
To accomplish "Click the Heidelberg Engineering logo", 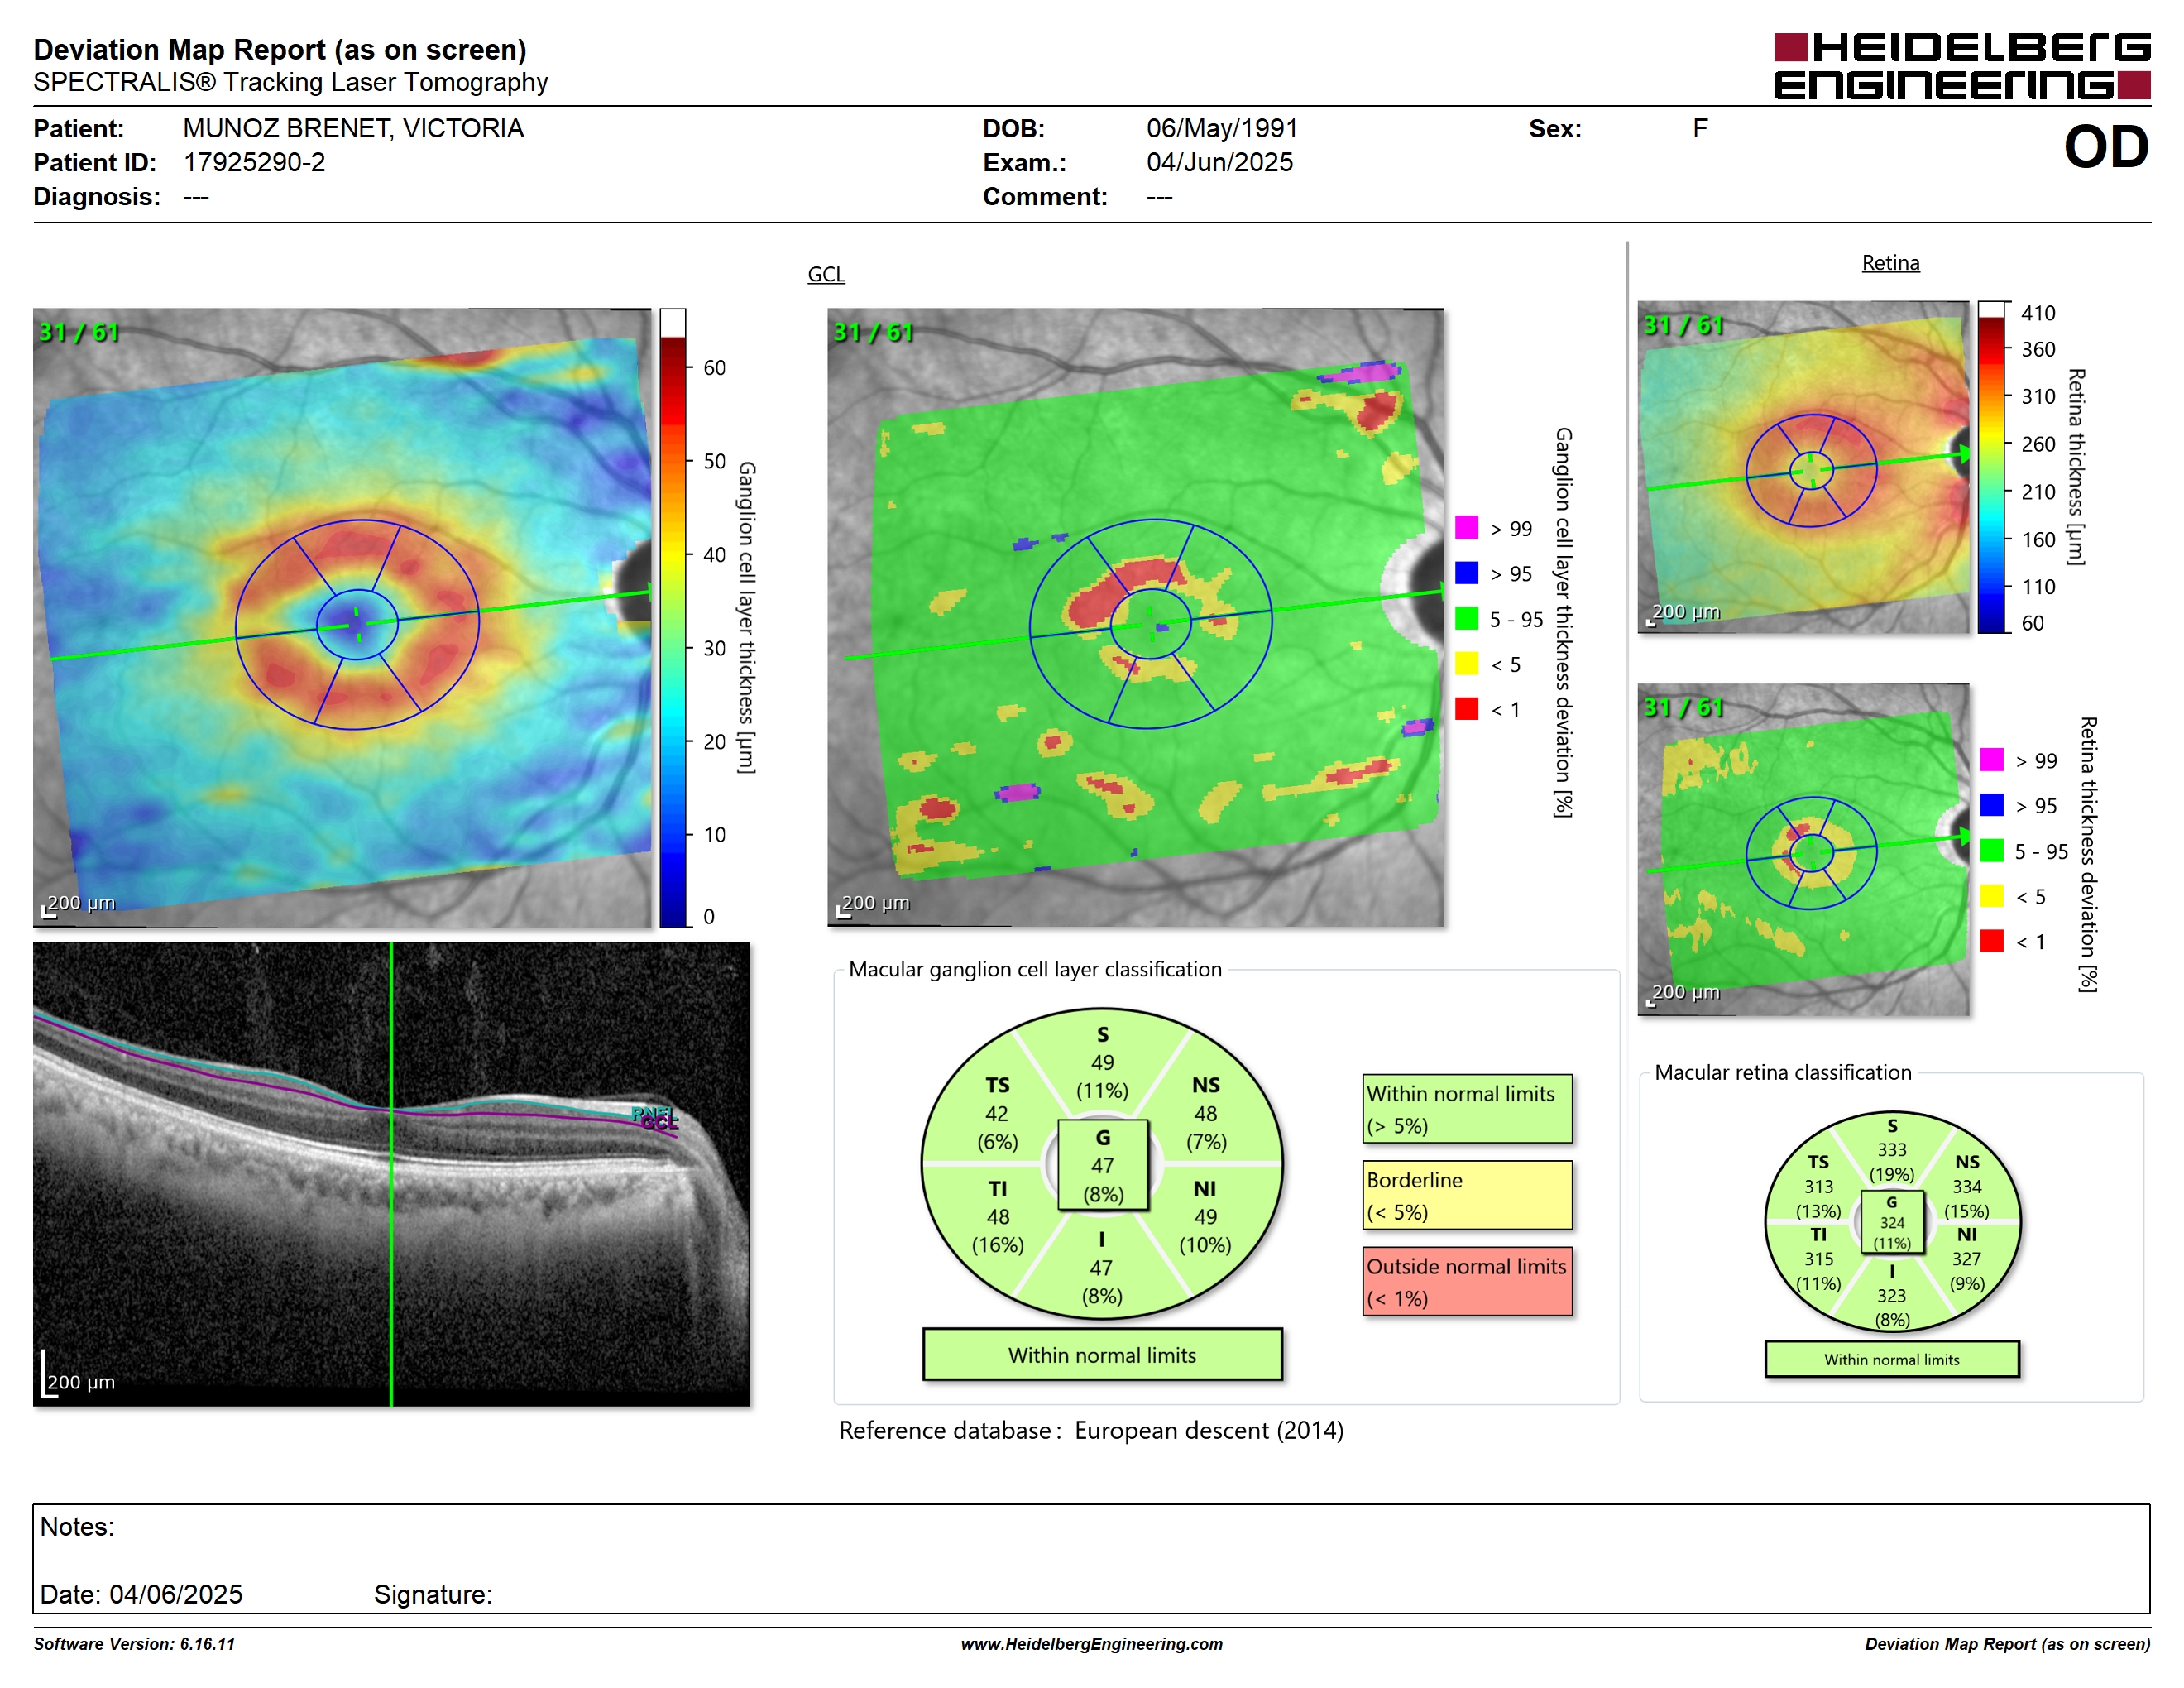I will [x=1961, y=66].
